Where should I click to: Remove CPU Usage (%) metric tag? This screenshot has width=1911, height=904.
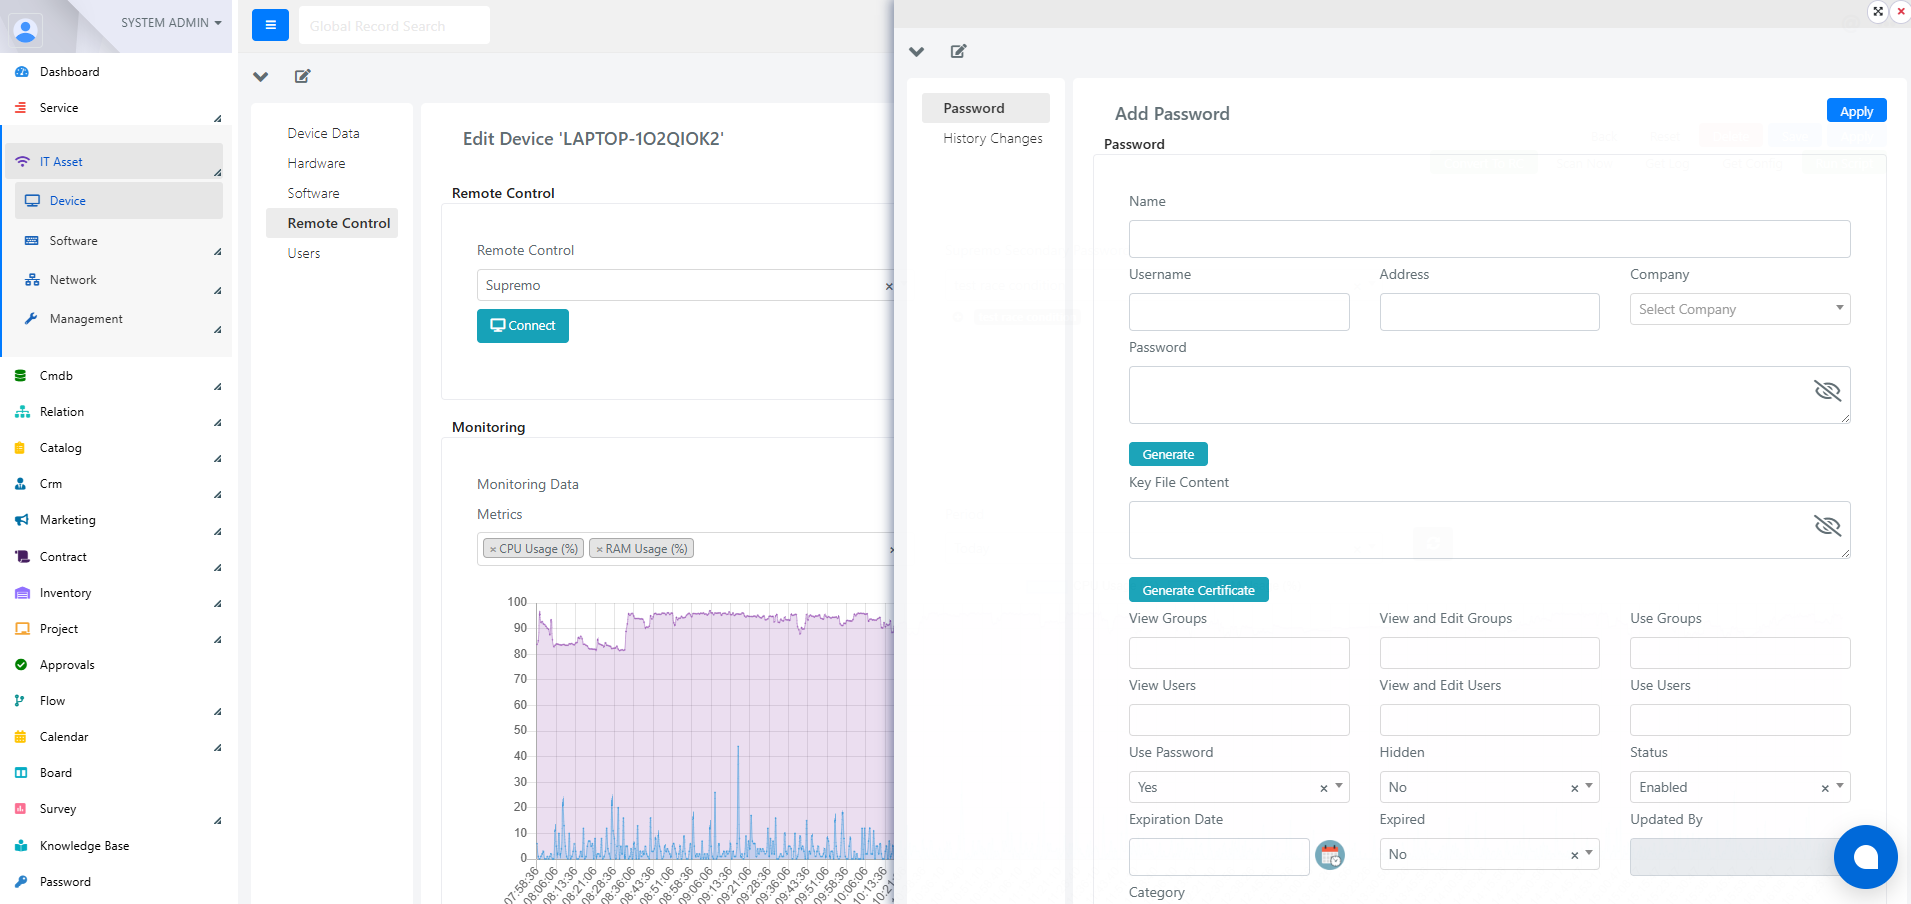coord(493,549)
